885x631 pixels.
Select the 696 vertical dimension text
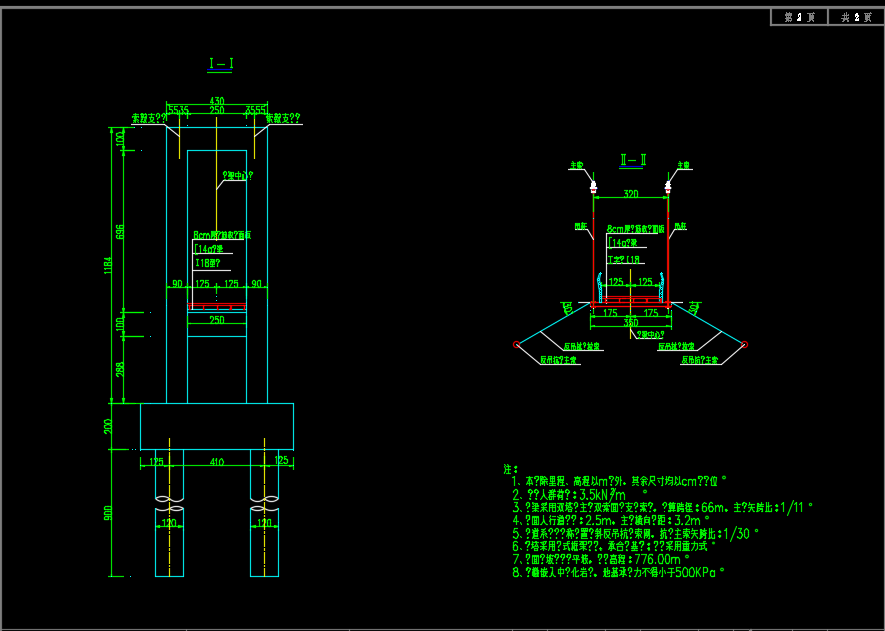[x=121, y=232]
